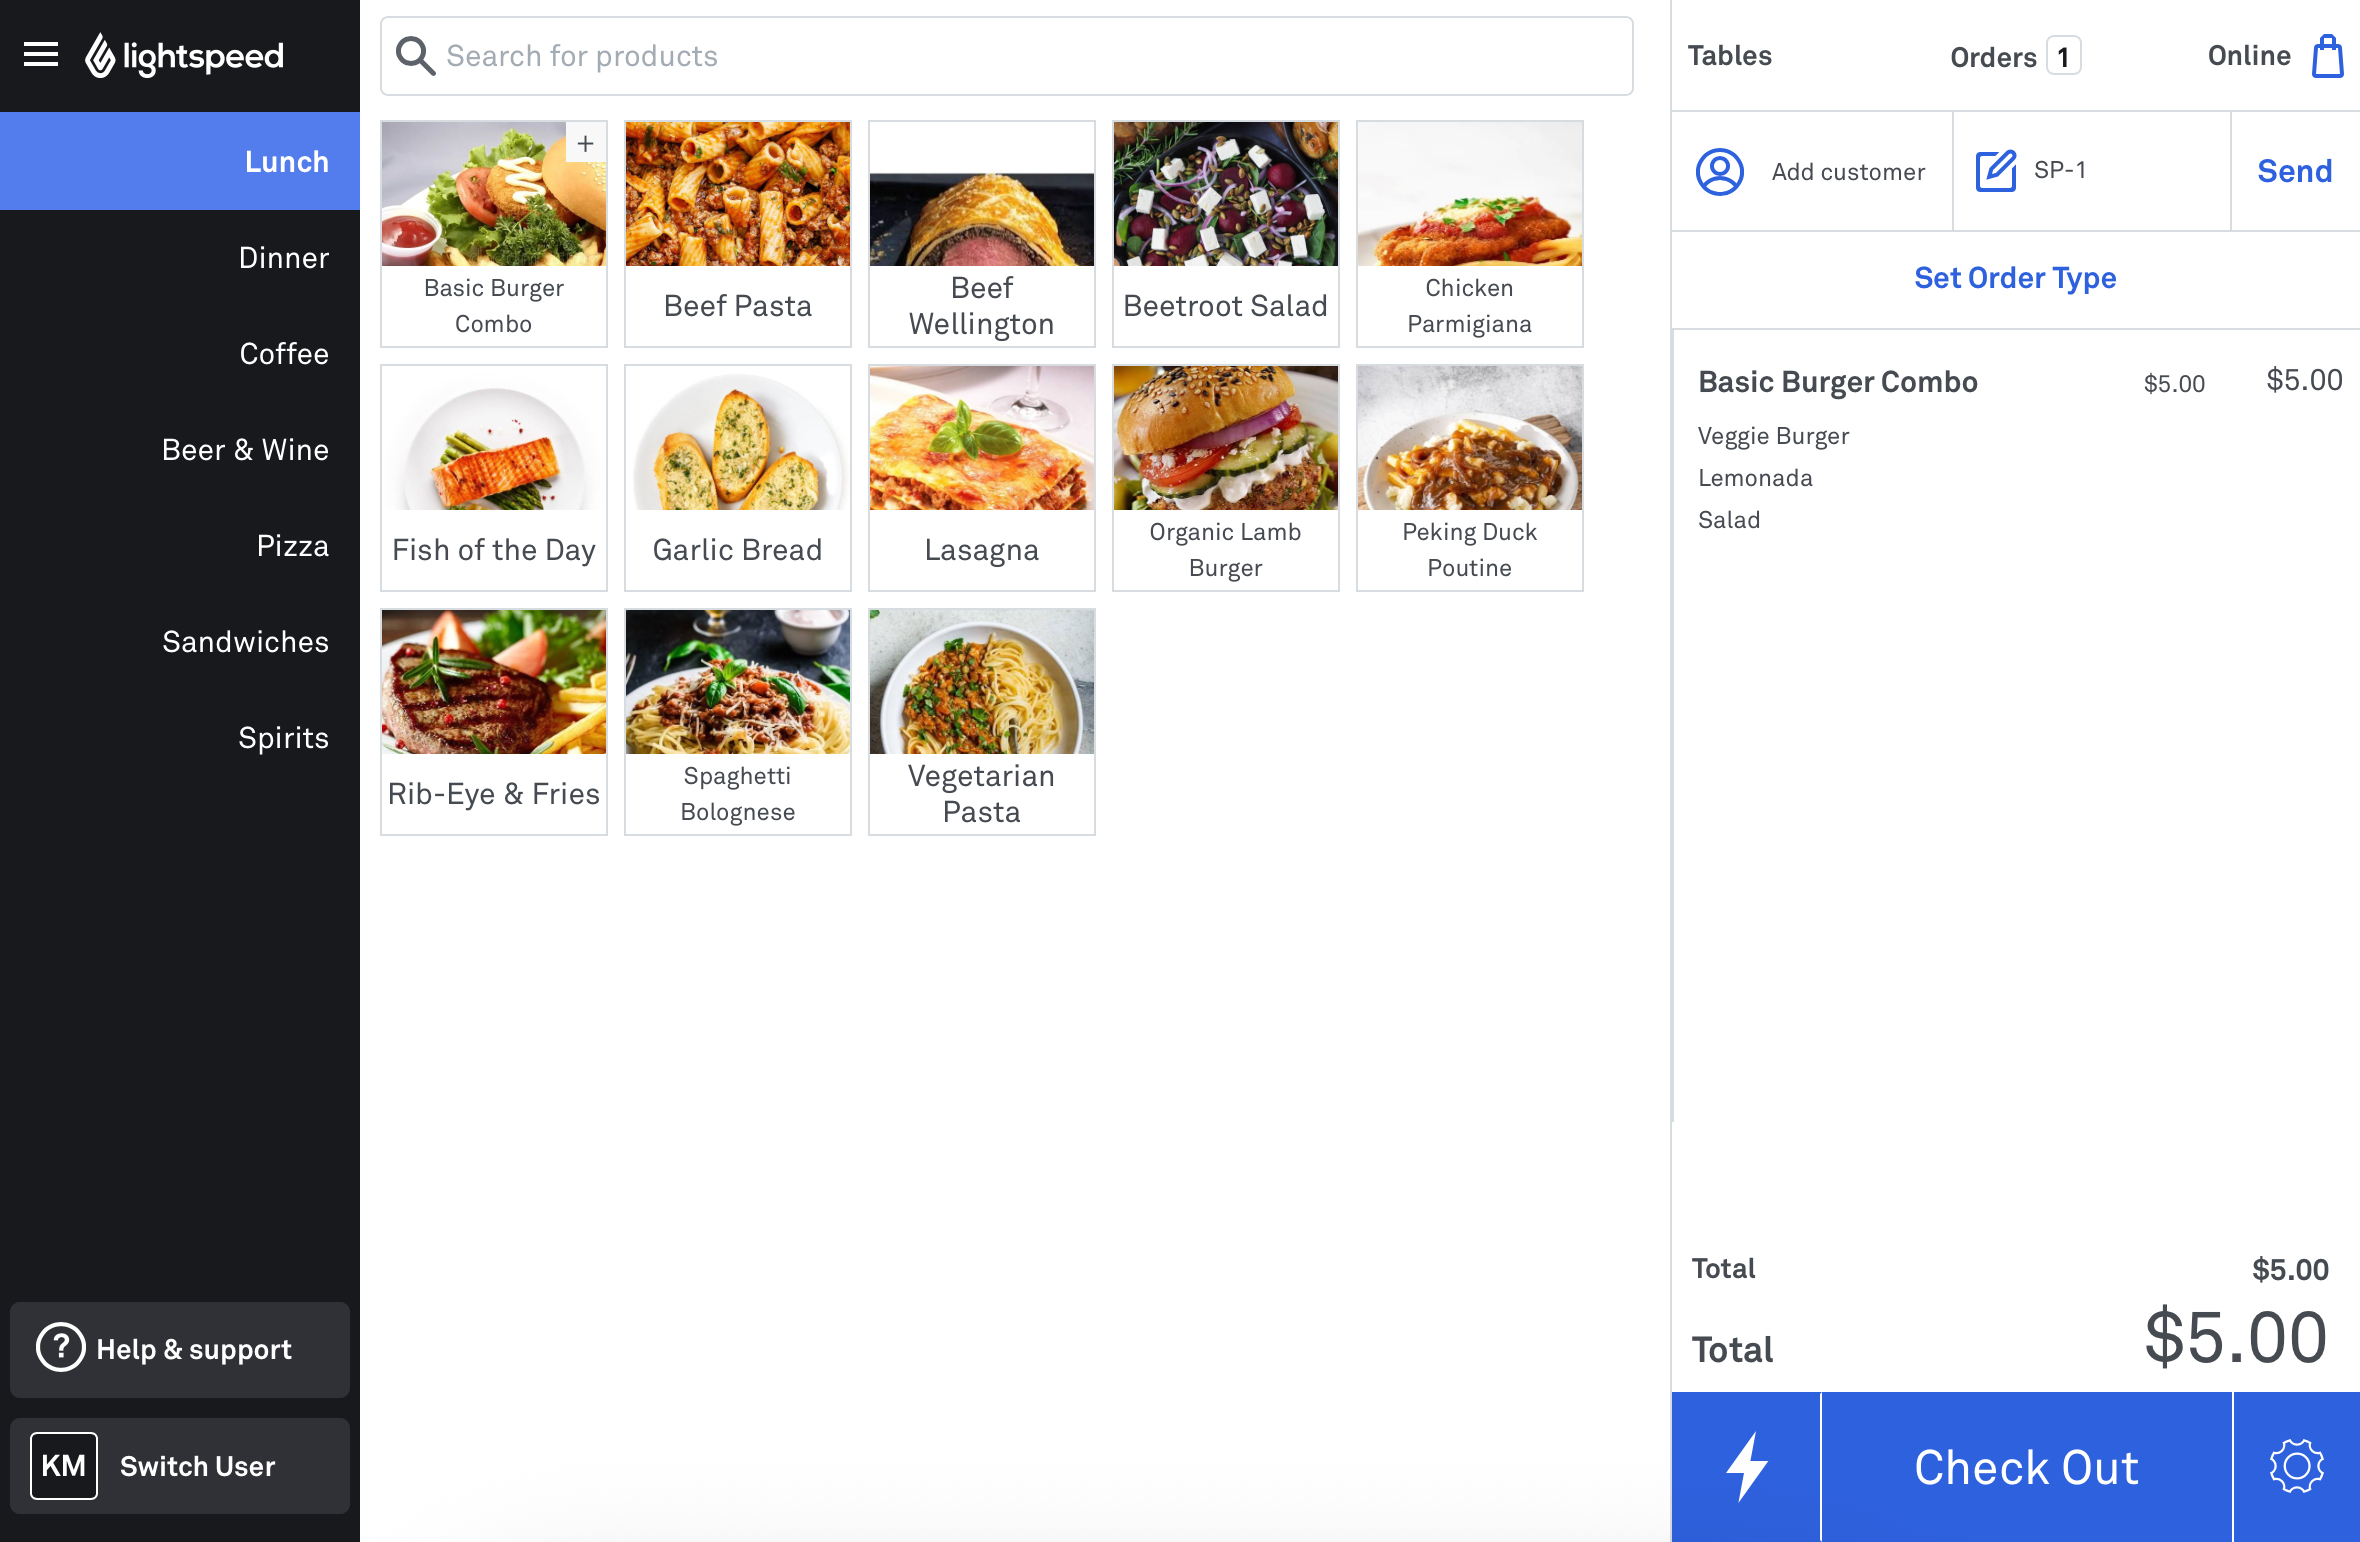Open the hamburger menu icon

pos(41,55)
